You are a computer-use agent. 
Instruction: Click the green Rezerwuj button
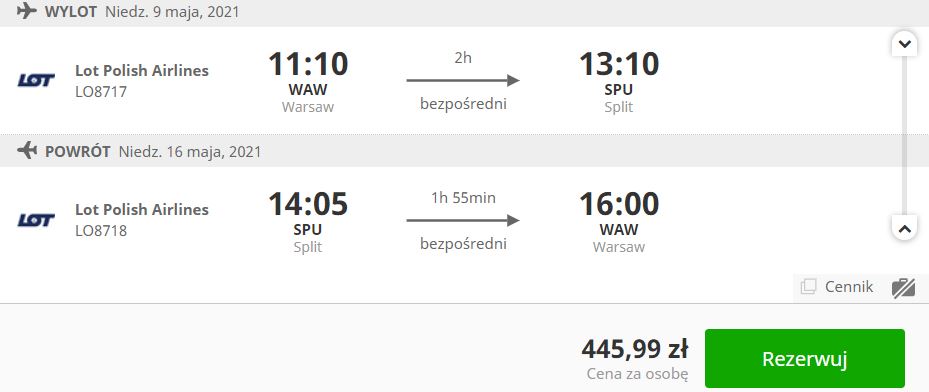[805, 359]
